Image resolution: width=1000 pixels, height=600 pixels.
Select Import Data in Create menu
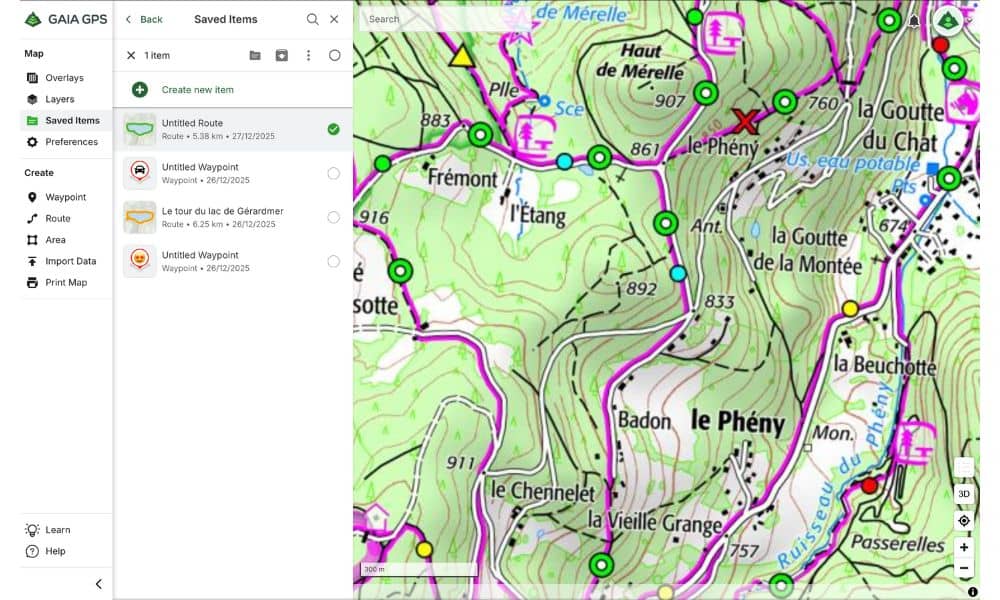pyautogui.click(x=70, y=261)
